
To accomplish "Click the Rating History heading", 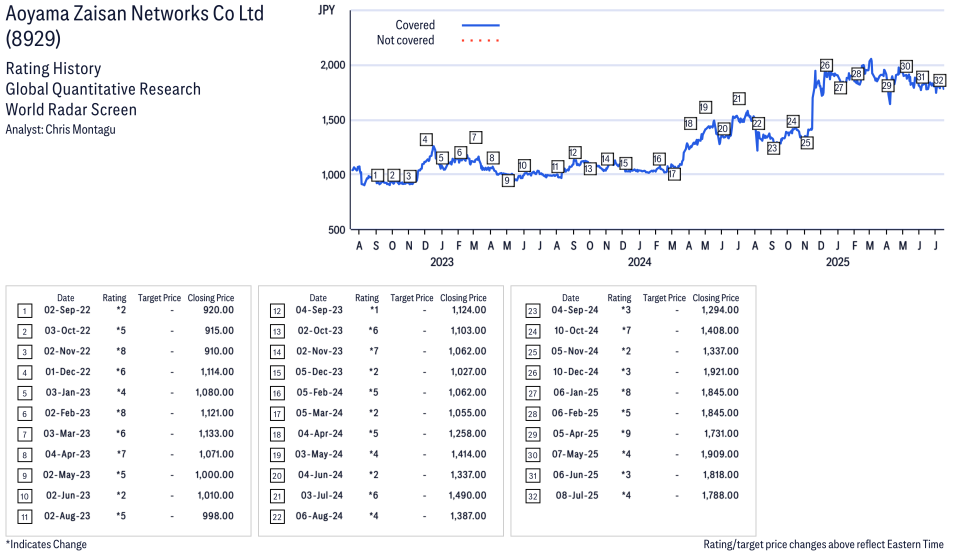I will coord(53,68).
